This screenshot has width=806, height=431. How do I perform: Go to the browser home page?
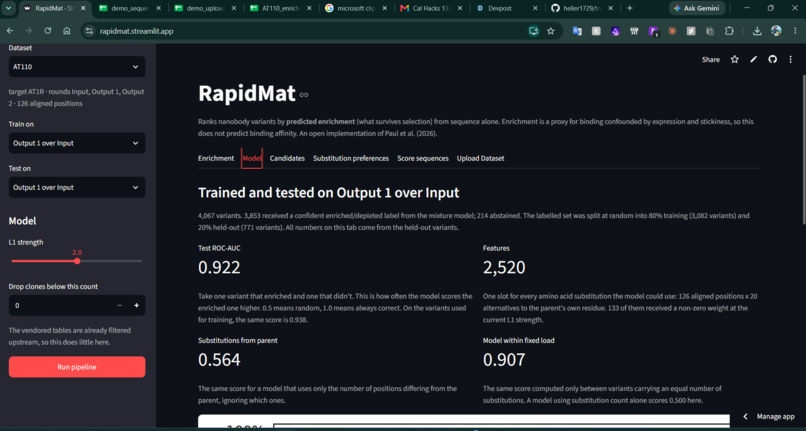pos(67,31)
